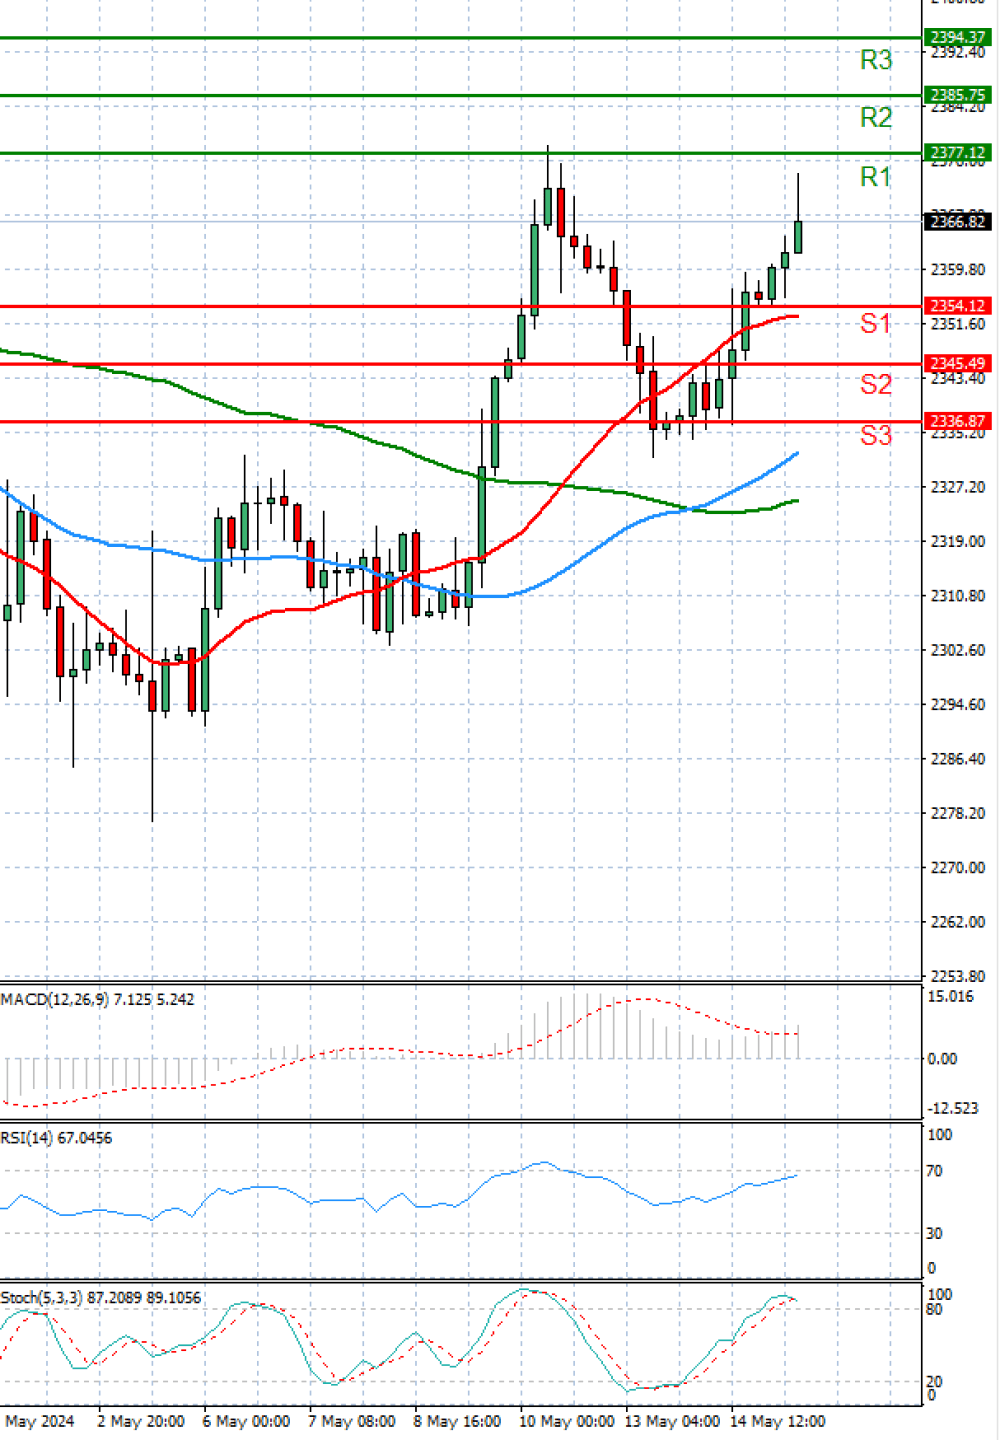Click the R2 resistance label
This screenshot has height=1440, width=1000.
[x=876, y=118]
